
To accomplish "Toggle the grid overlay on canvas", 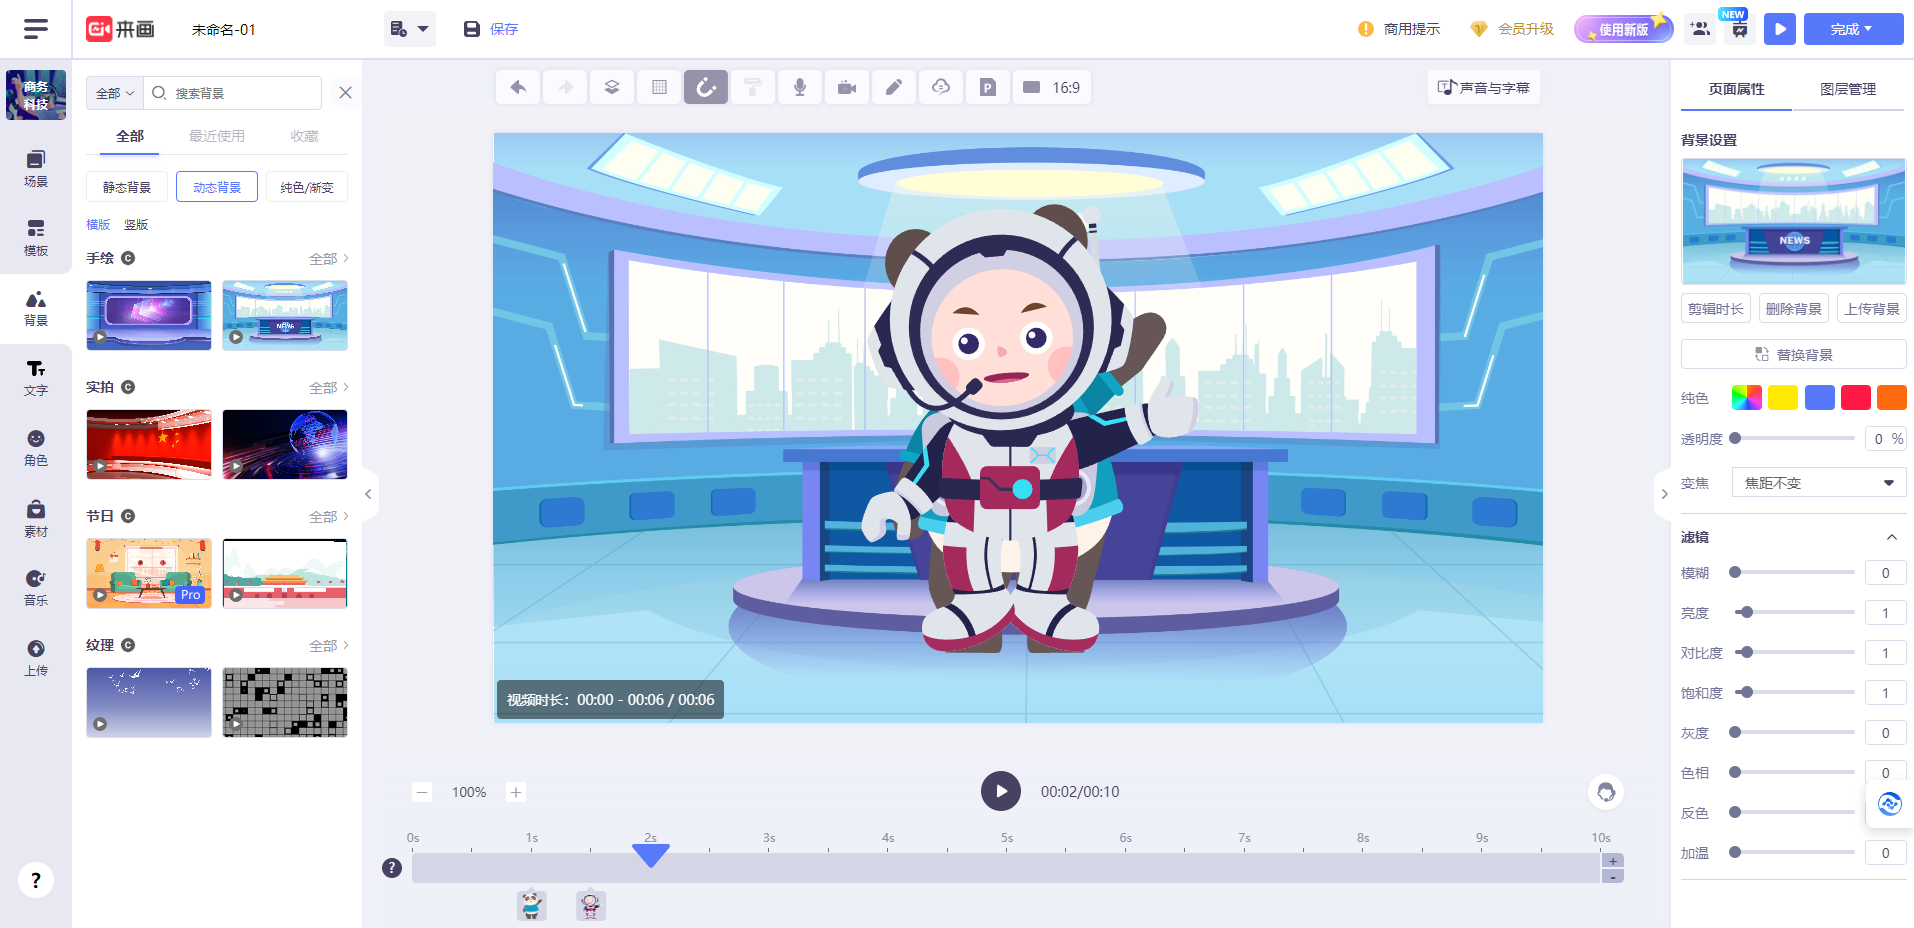I will [659, 88].
